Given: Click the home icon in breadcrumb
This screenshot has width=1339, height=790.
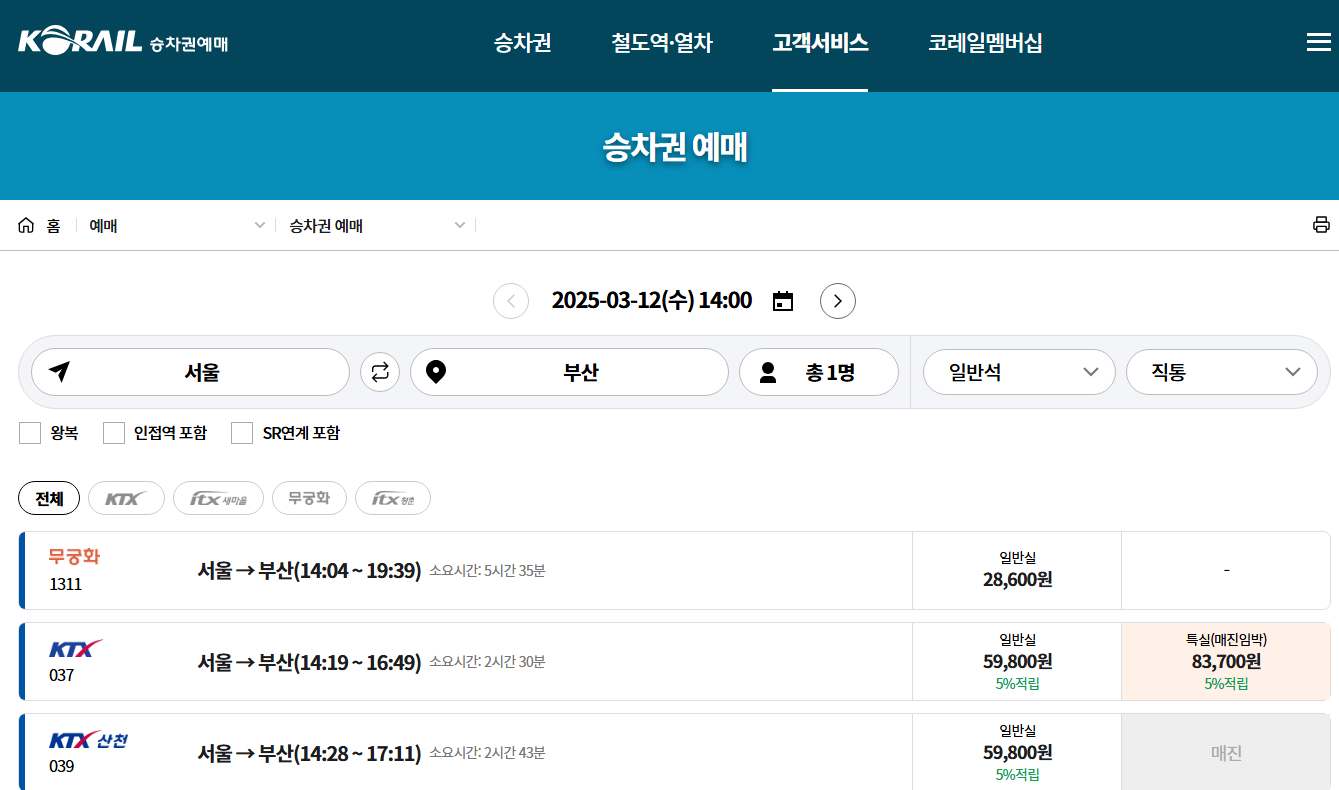Looking at the screenshot, I should tap(26, 225).
